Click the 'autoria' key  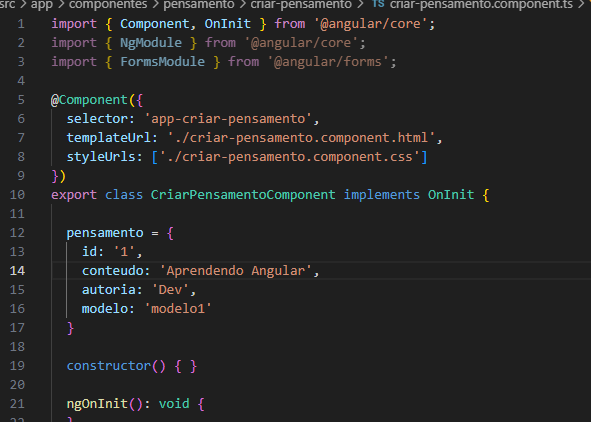coord(108,289)
